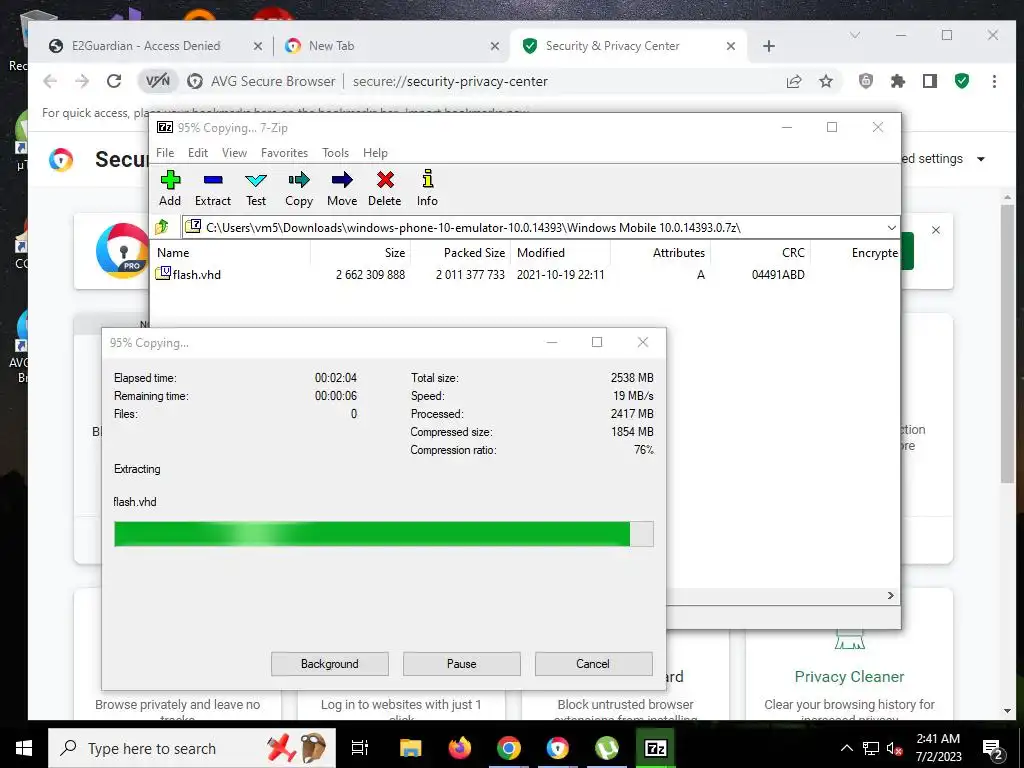The image size is (1024, 768).
Task: Click the Info toolbar icon
Action: 428,188
